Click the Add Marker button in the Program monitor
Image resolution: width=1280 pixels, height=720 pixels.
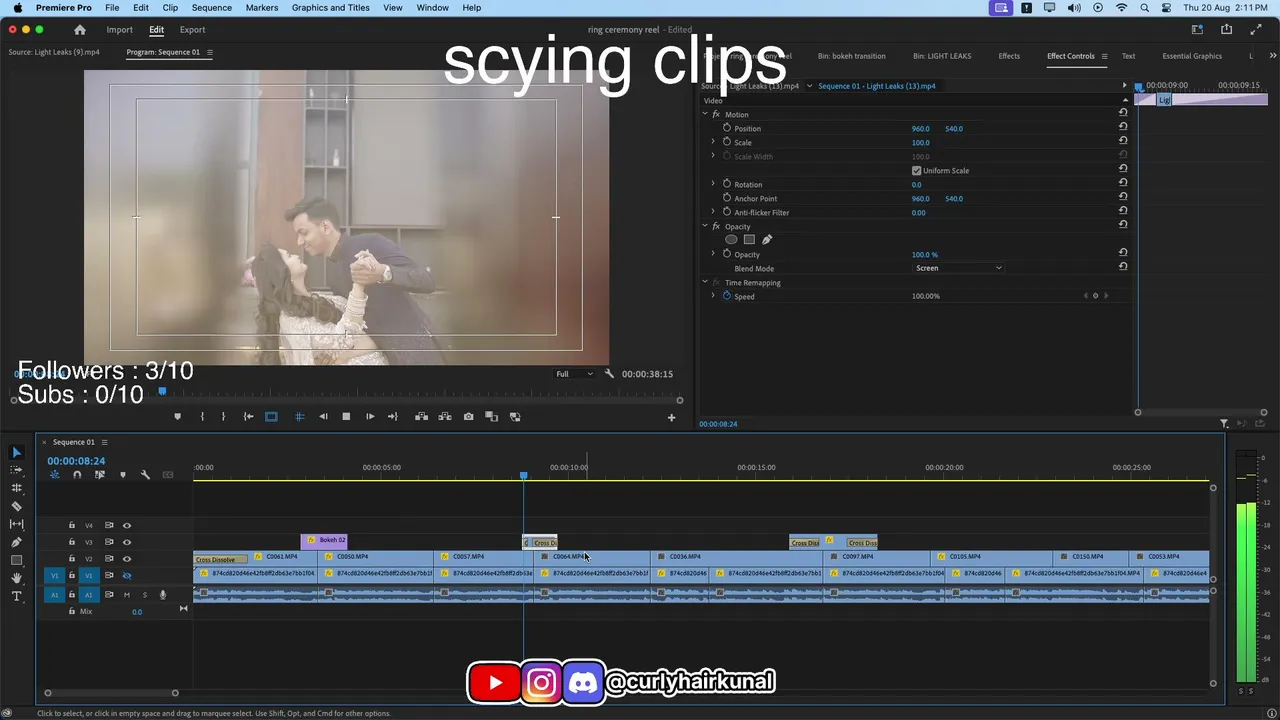pyautogui.click(x=178, y=417)
